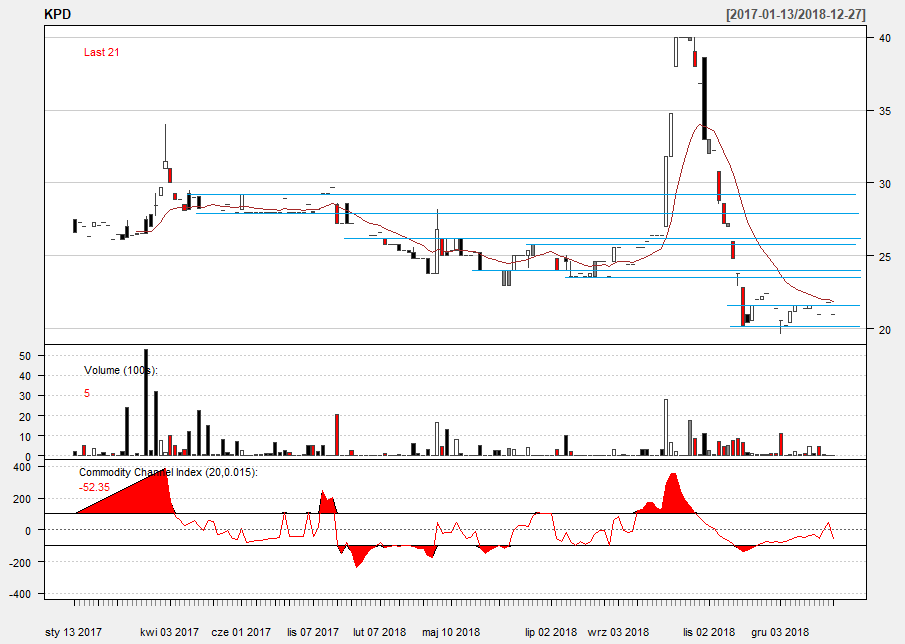Click the KPD chart title

click(x=58, y=14)
